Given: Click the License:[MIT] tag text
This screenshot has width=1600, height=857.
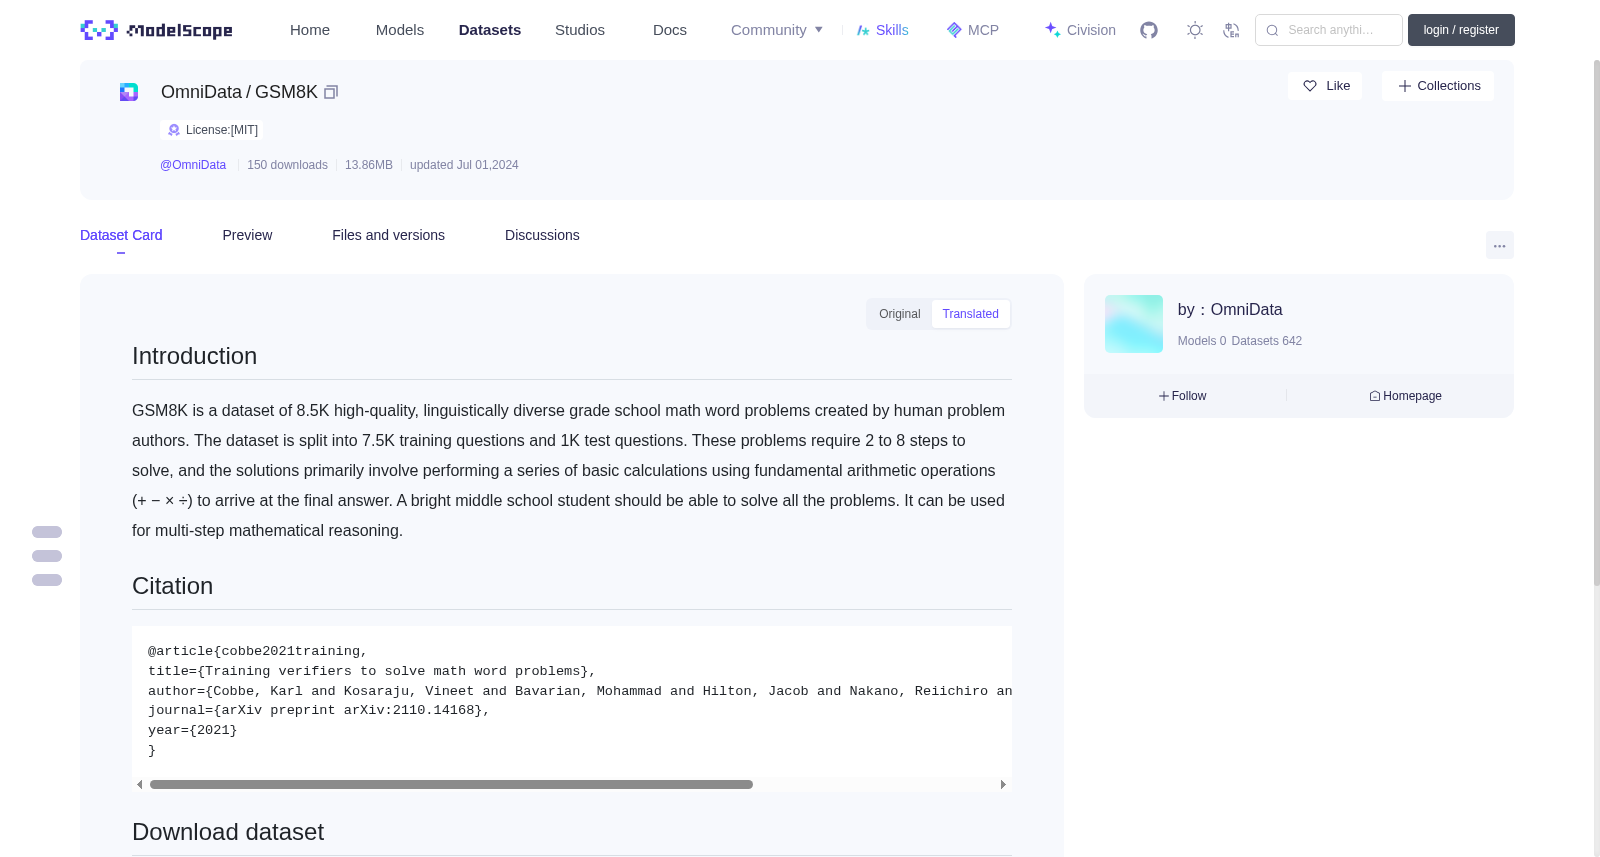Looking at the screenshot, I should 222,130.
